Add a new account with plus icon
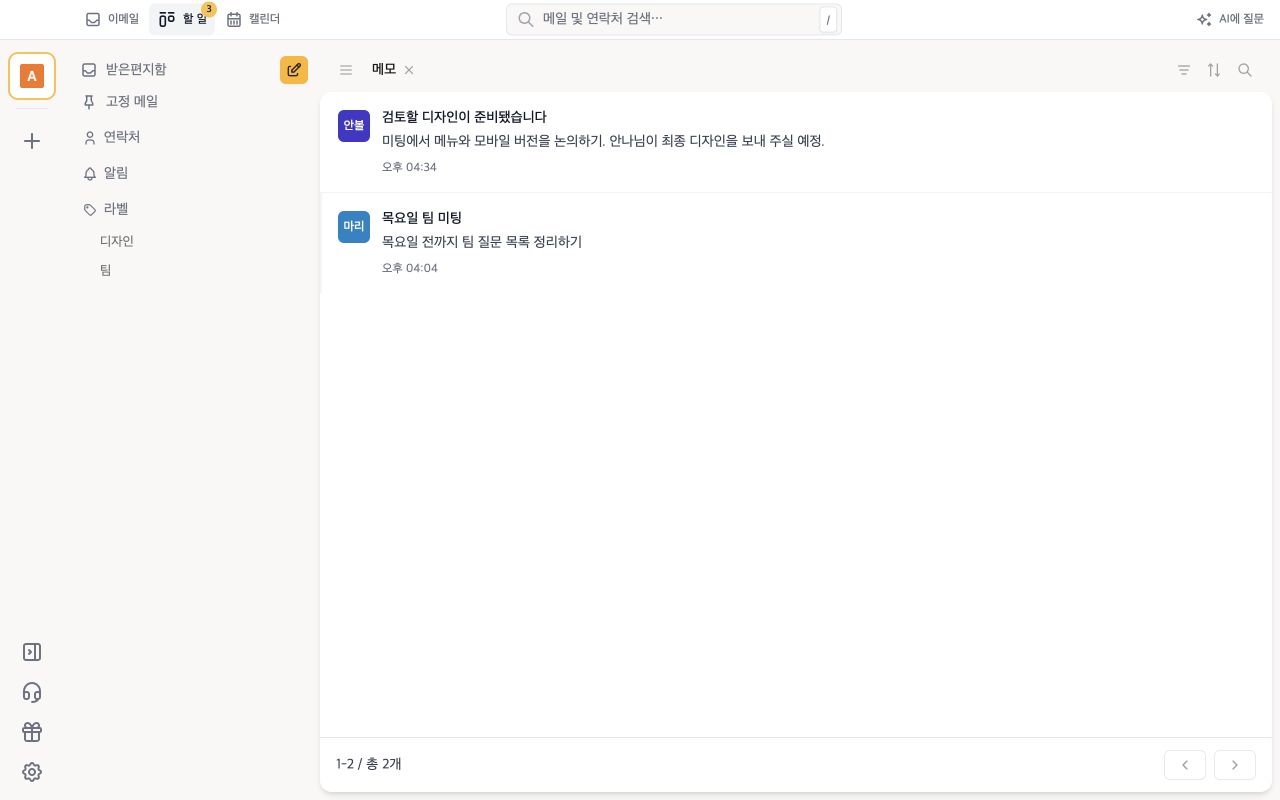The image size is (1280, 800). point(32,141)
